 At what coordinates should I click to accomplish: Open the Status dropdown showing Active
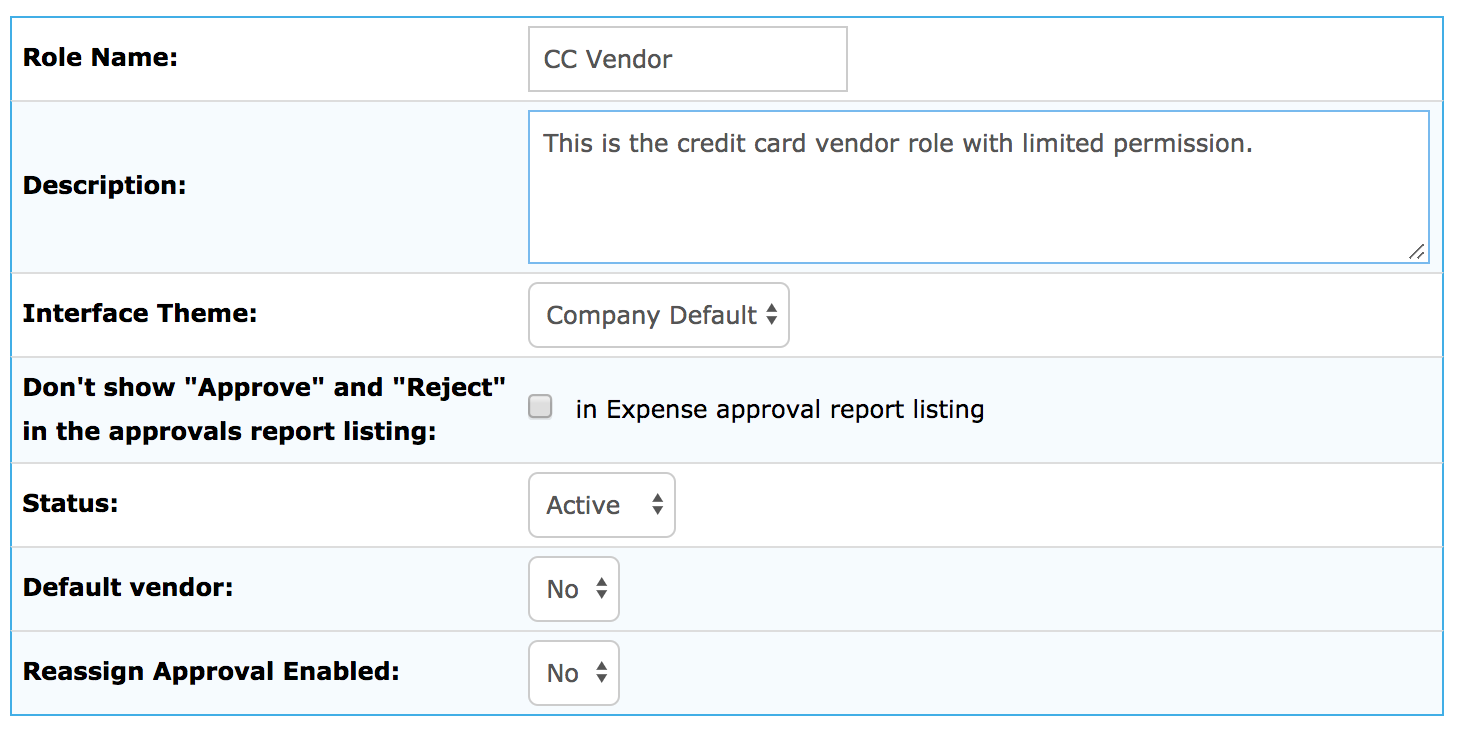(601, 505)
